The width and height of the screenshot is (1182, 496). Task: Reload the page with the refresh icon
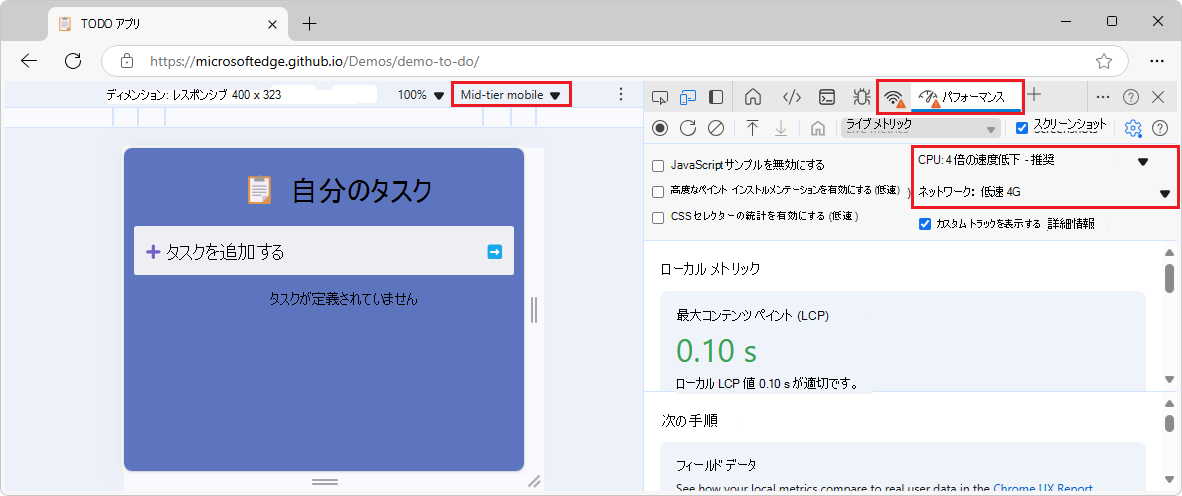[73, 61]
